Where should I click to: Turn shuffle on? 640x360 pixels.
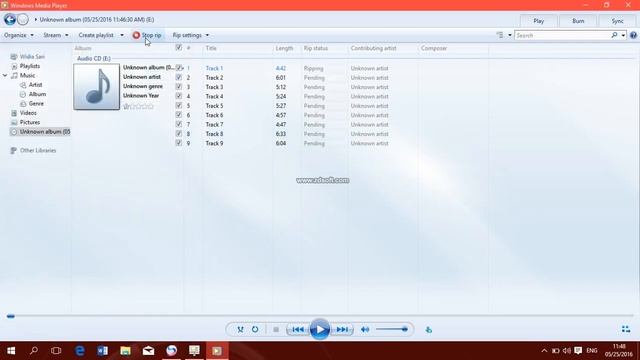coord(240,329)
